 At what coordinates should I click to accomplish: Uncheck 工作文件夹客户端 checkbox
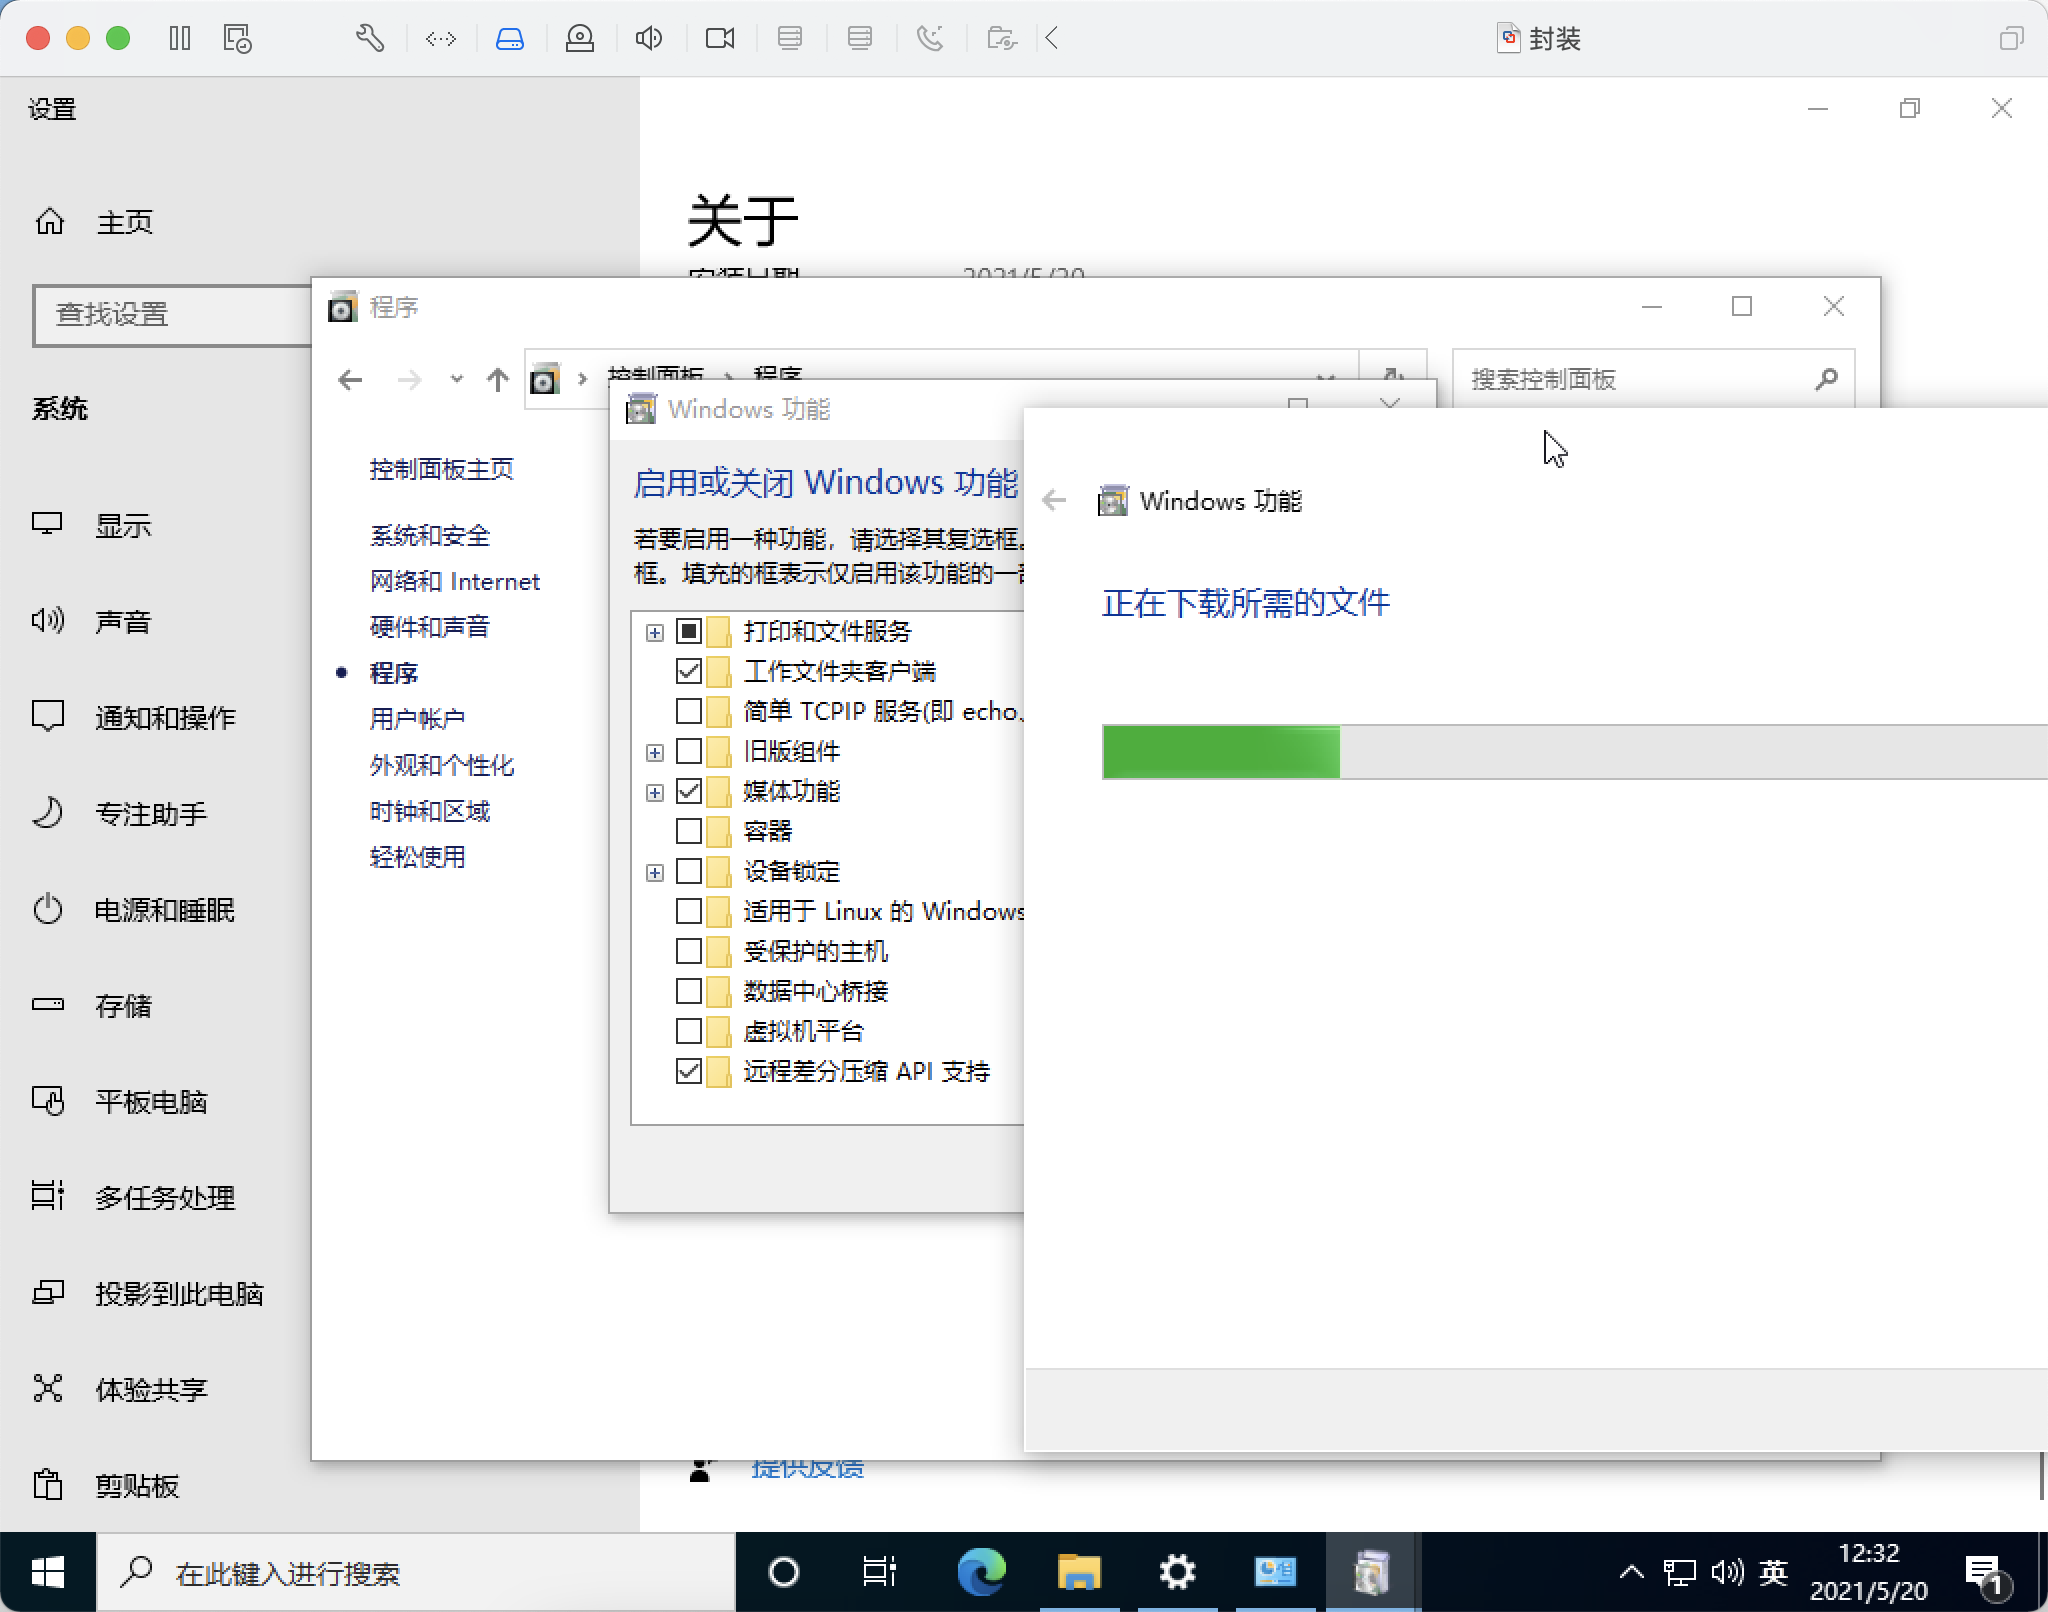[689, 671]
